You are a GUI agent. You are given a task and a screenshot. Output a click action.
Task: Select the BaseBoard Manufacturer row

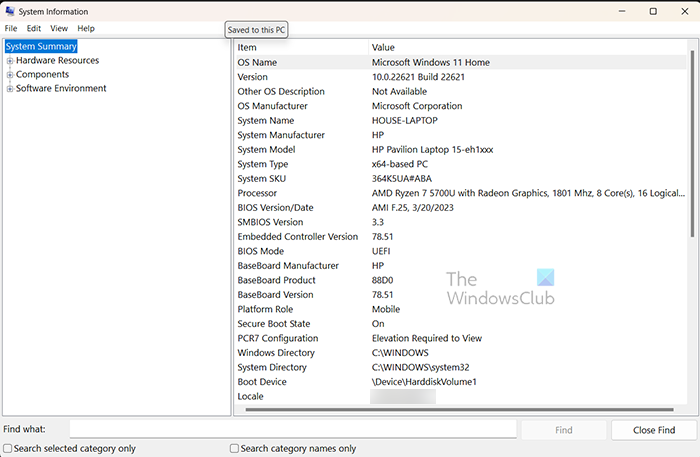pyautogui.click(x=461, y=266)
